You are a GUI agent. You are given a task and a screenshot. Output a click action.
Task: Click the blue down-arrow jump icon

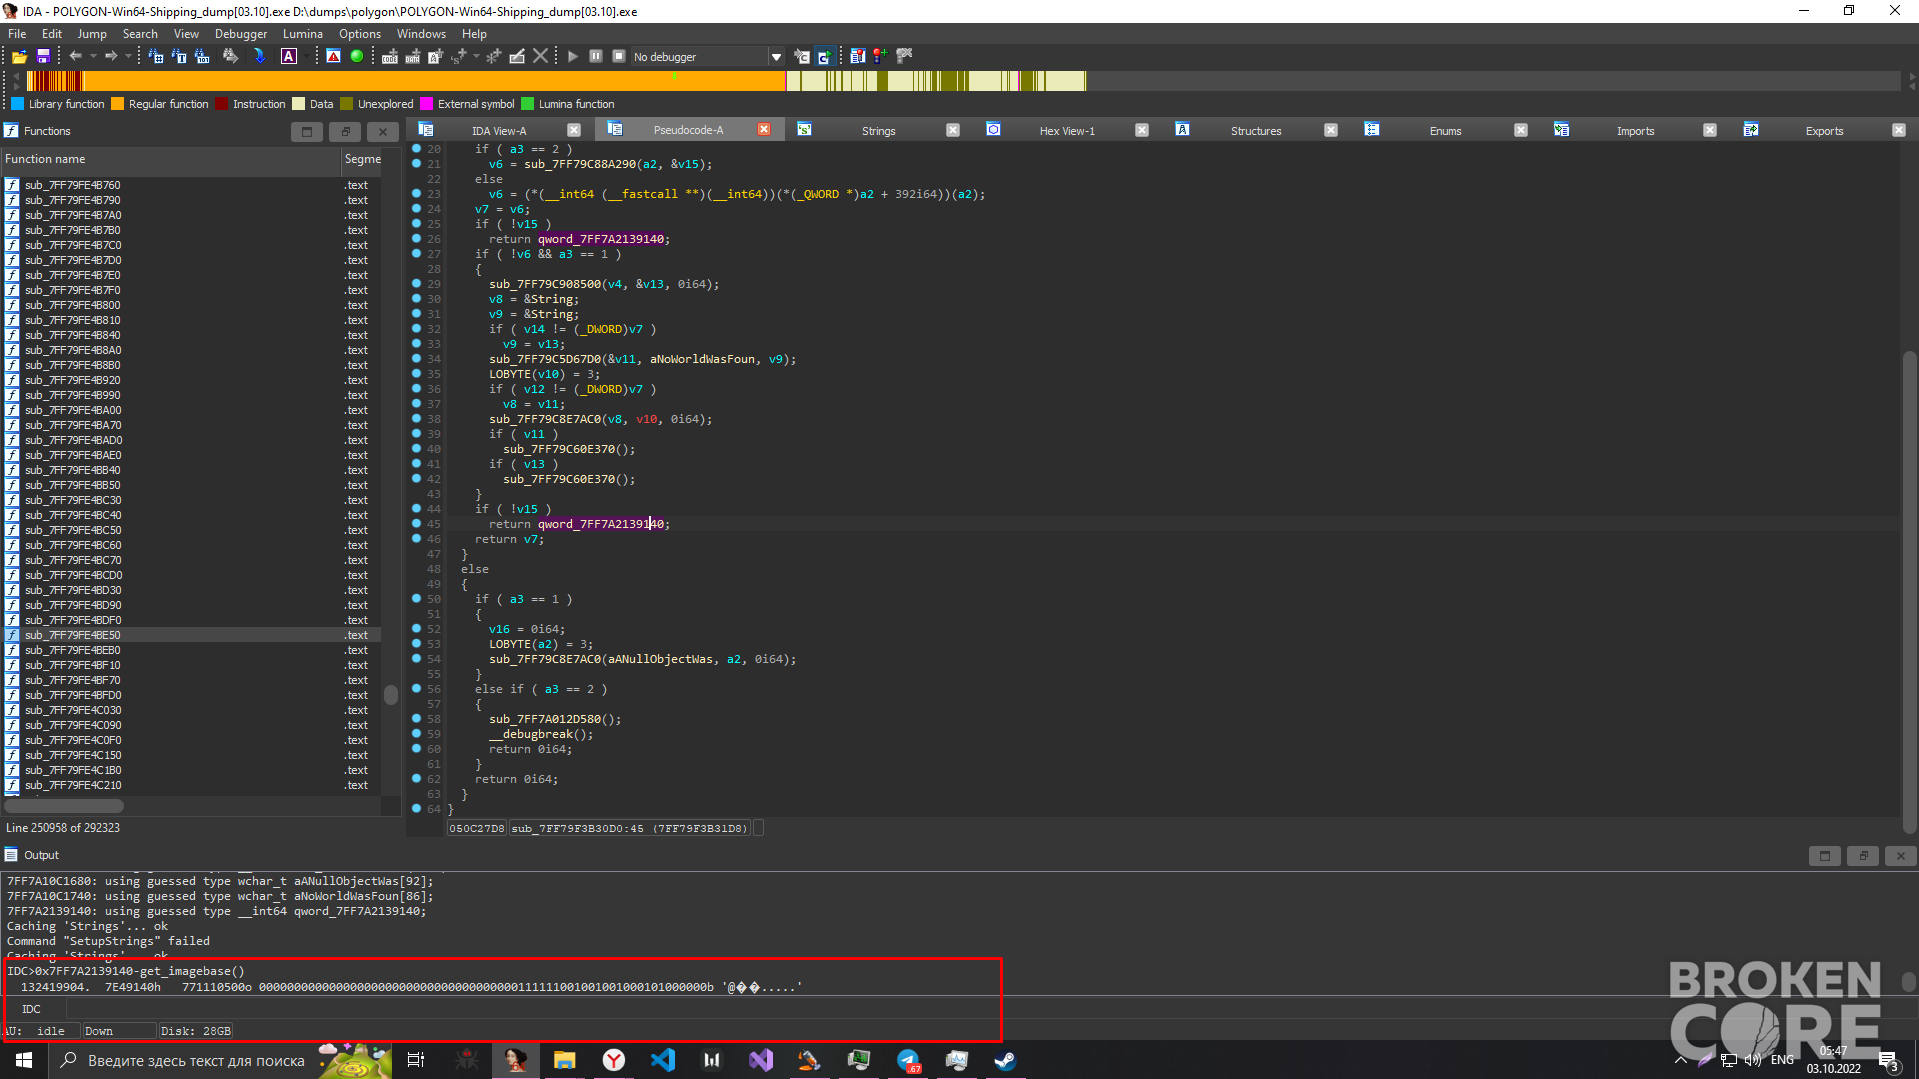point(259,57)
